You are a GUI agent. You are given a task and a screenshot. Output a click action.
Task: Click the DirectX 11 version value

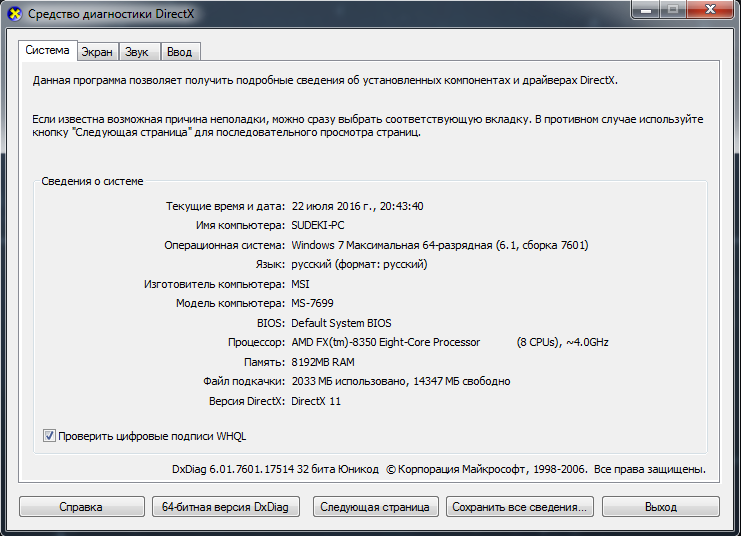pyautogui.click(x=316, y=401)
